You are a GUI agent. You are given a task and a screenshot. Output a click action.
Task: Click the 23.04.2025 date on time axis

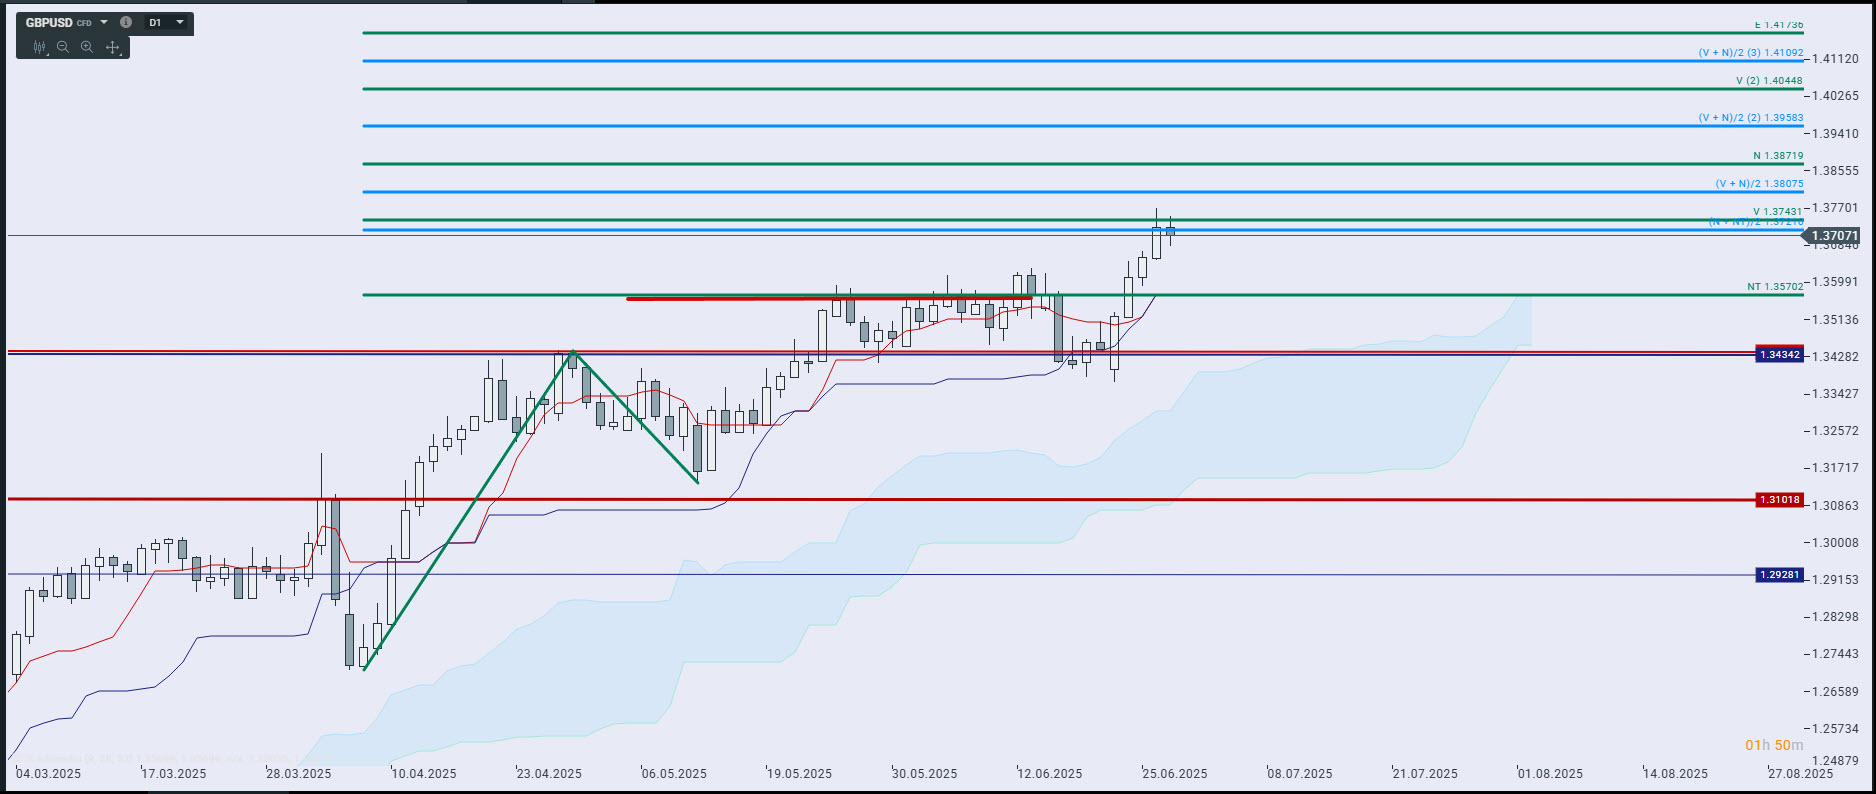(549, 774)
